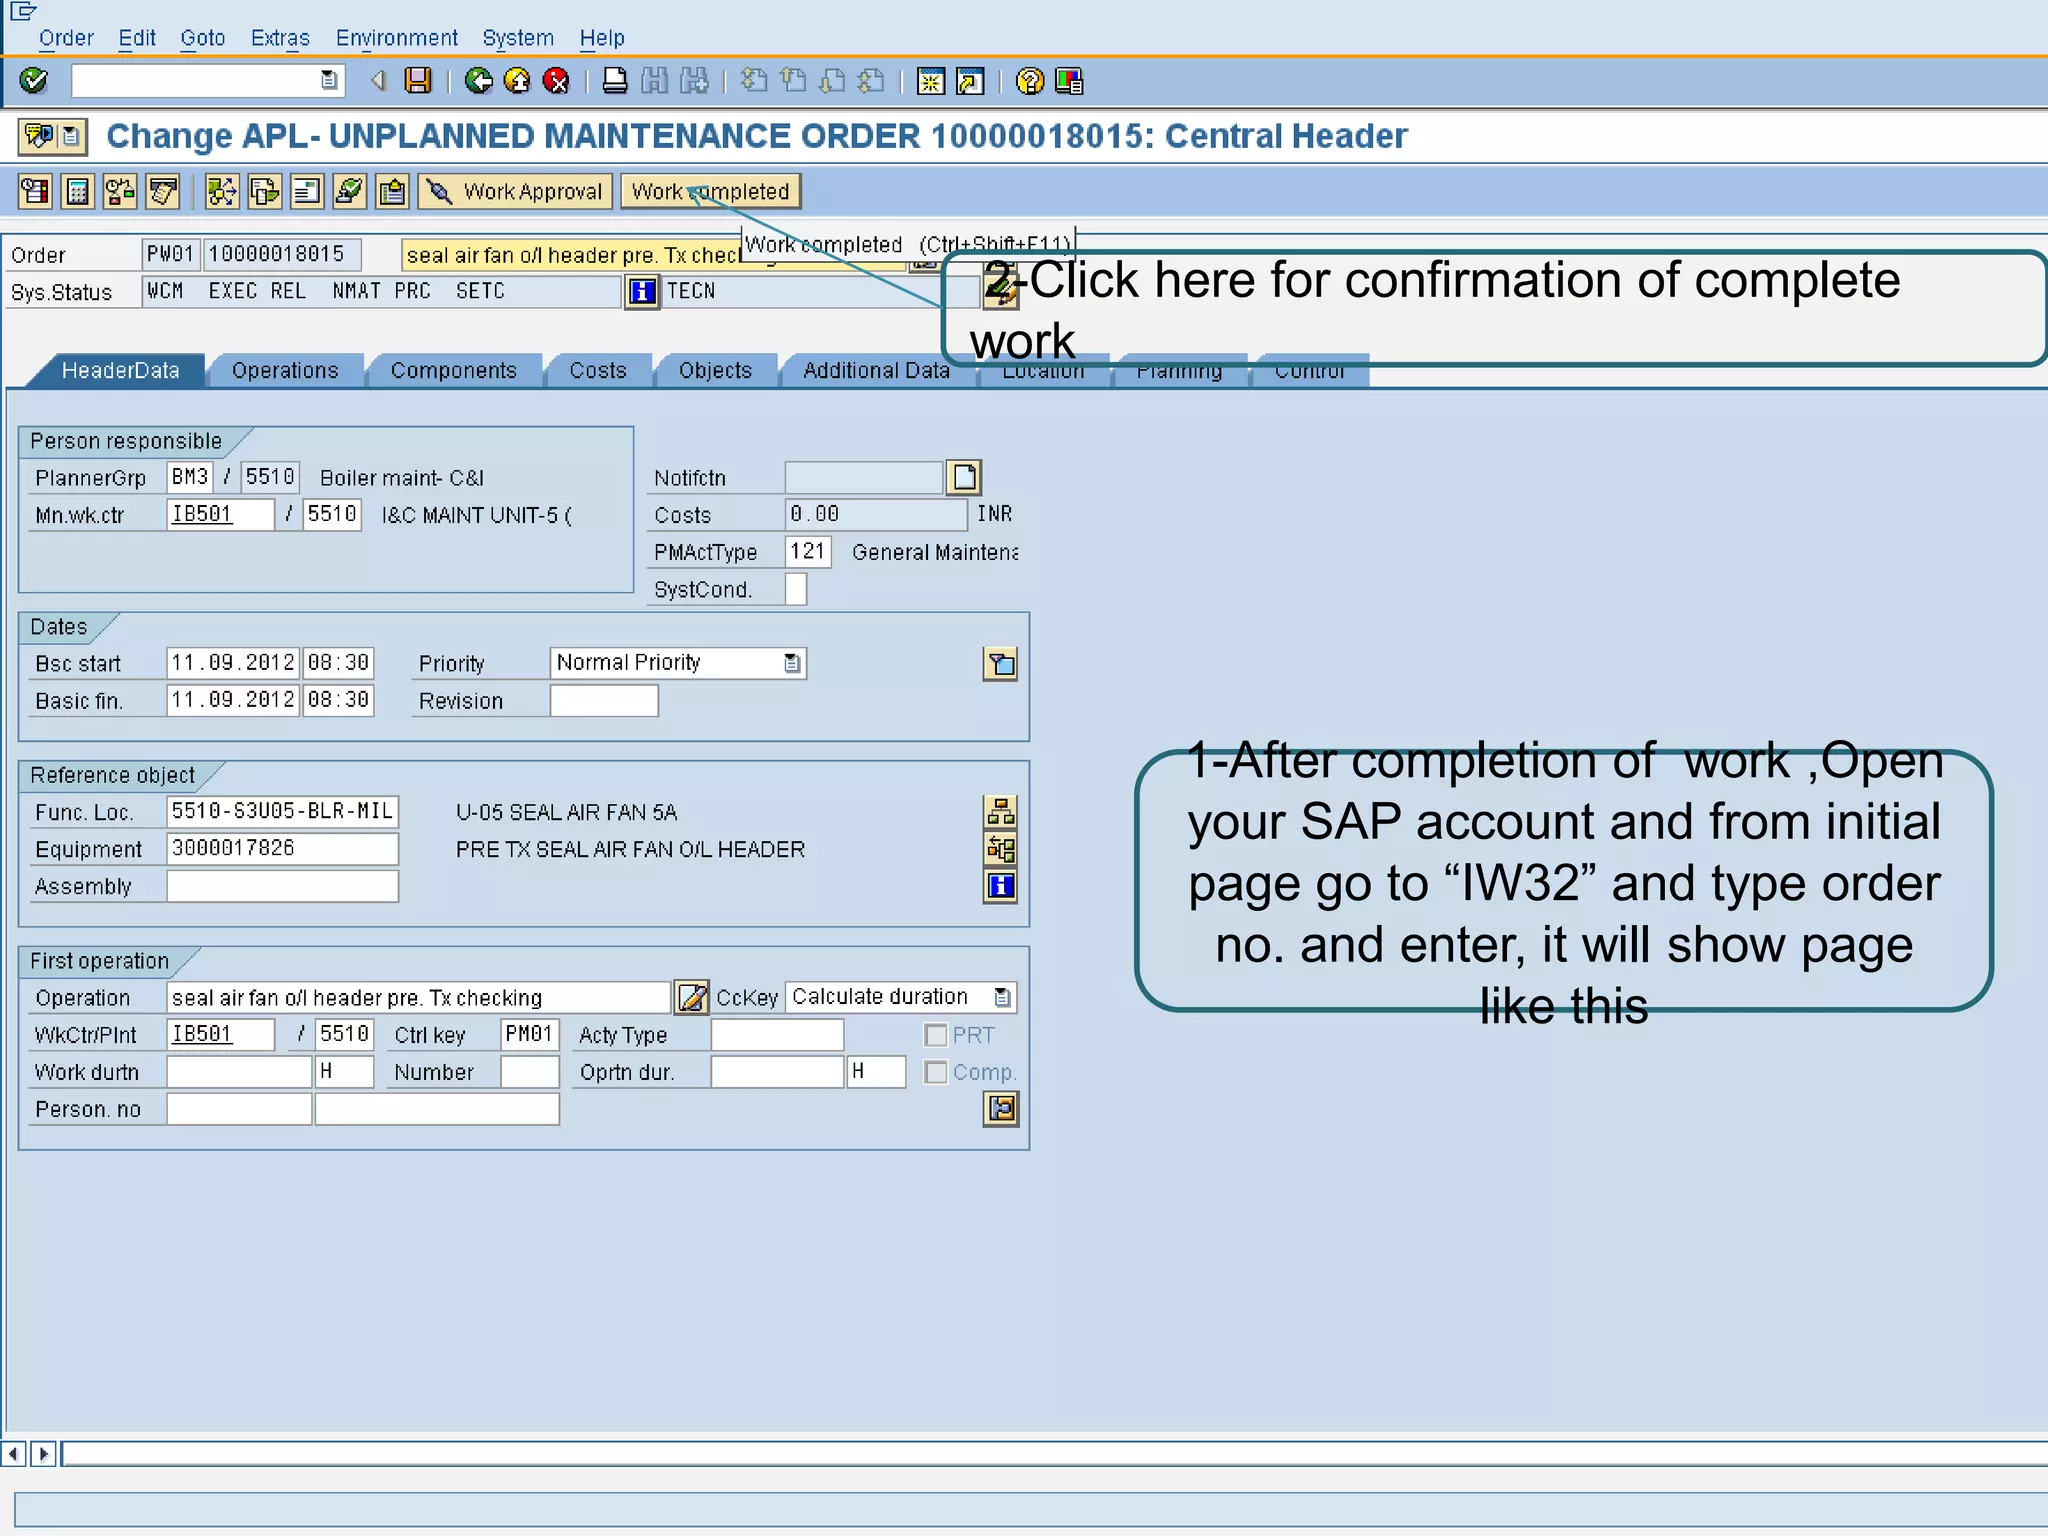This screenshot has height=1536, width=2048.
Task: Click the Find binoculars icon
Action: coord(654,80)
